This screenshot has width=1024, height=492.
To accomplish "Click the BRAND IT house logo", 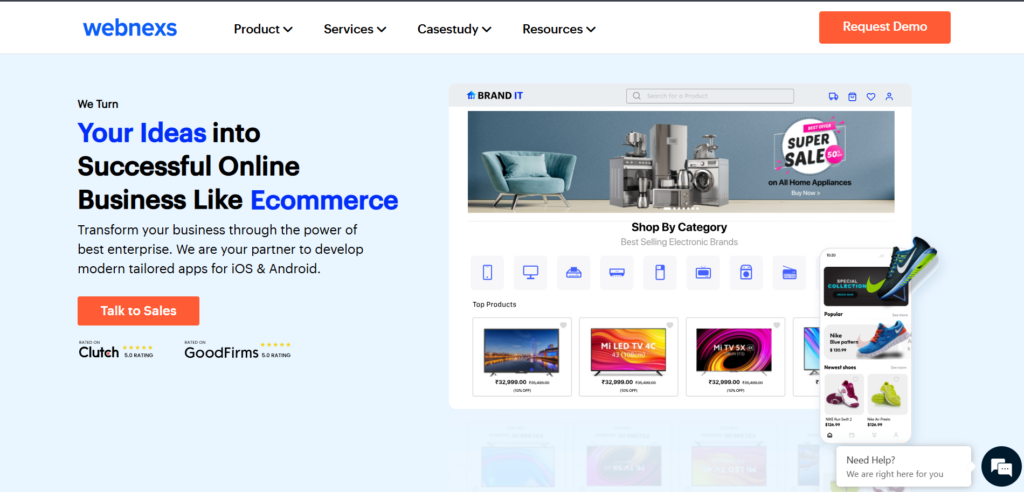I will coord(495,95).
